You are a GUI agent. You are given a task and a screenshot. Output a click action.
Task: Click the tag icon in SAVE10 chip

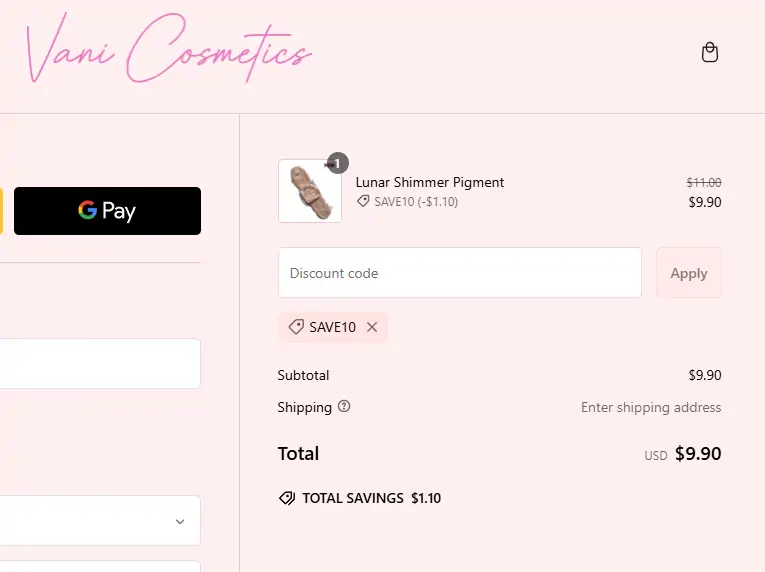[x=296, y=327]
